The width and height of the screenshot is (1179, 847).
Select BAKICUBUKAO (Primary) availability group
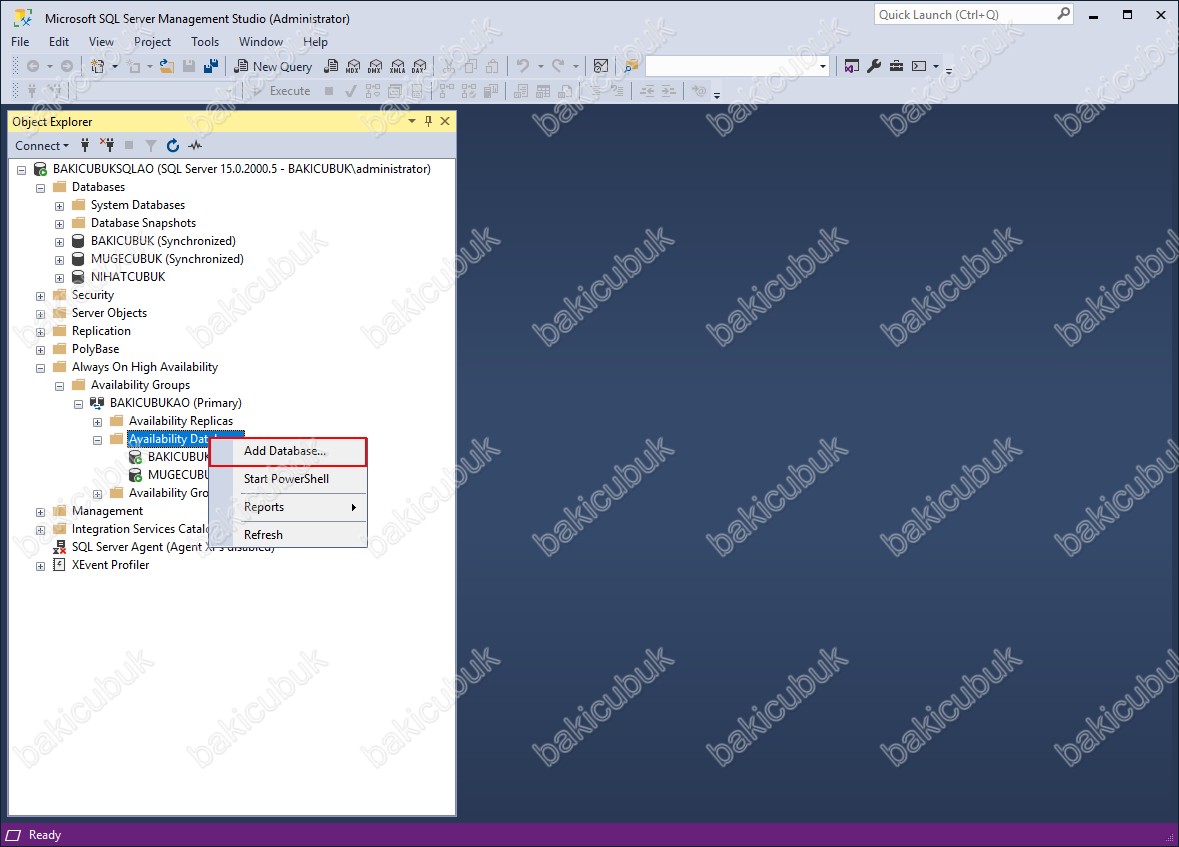[175, 402]
